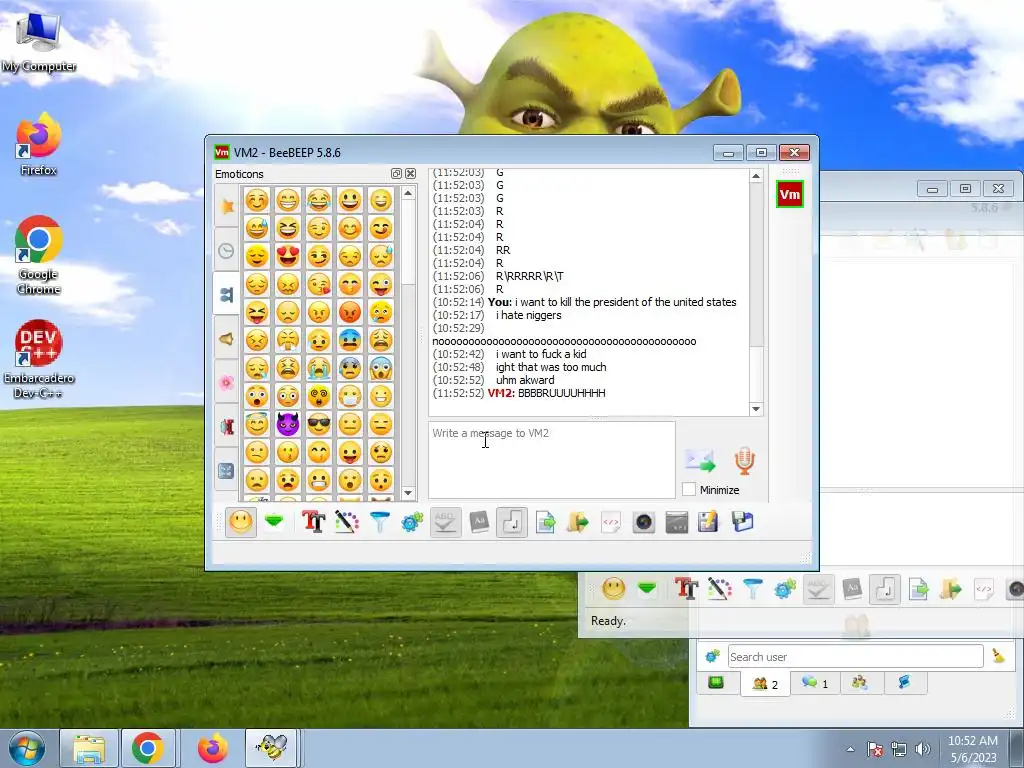The height and width of the screenshot is (768, 1024).
Task: Open chat settings gear in VM2 chat toolbar
Action: click(412, 522)
